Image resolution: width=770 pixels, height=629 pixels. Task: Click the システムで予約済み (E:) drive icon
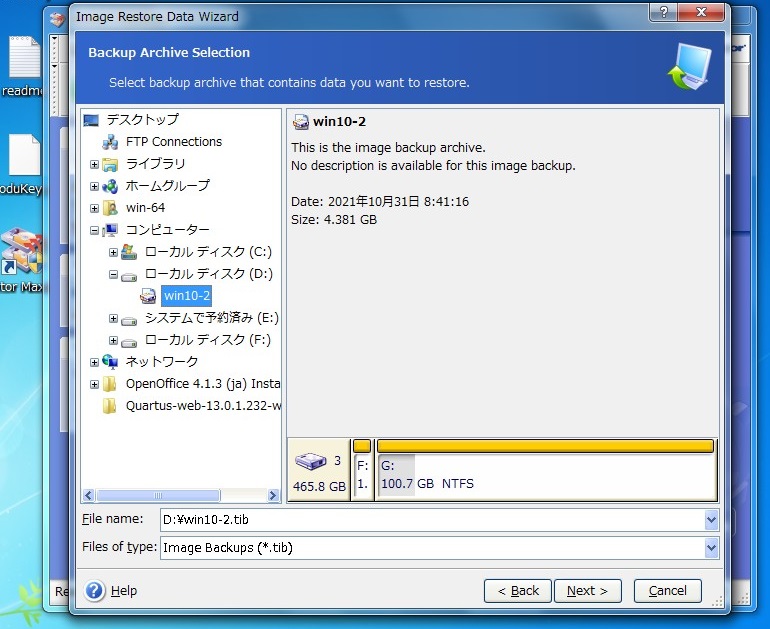[x=129, y=320]
